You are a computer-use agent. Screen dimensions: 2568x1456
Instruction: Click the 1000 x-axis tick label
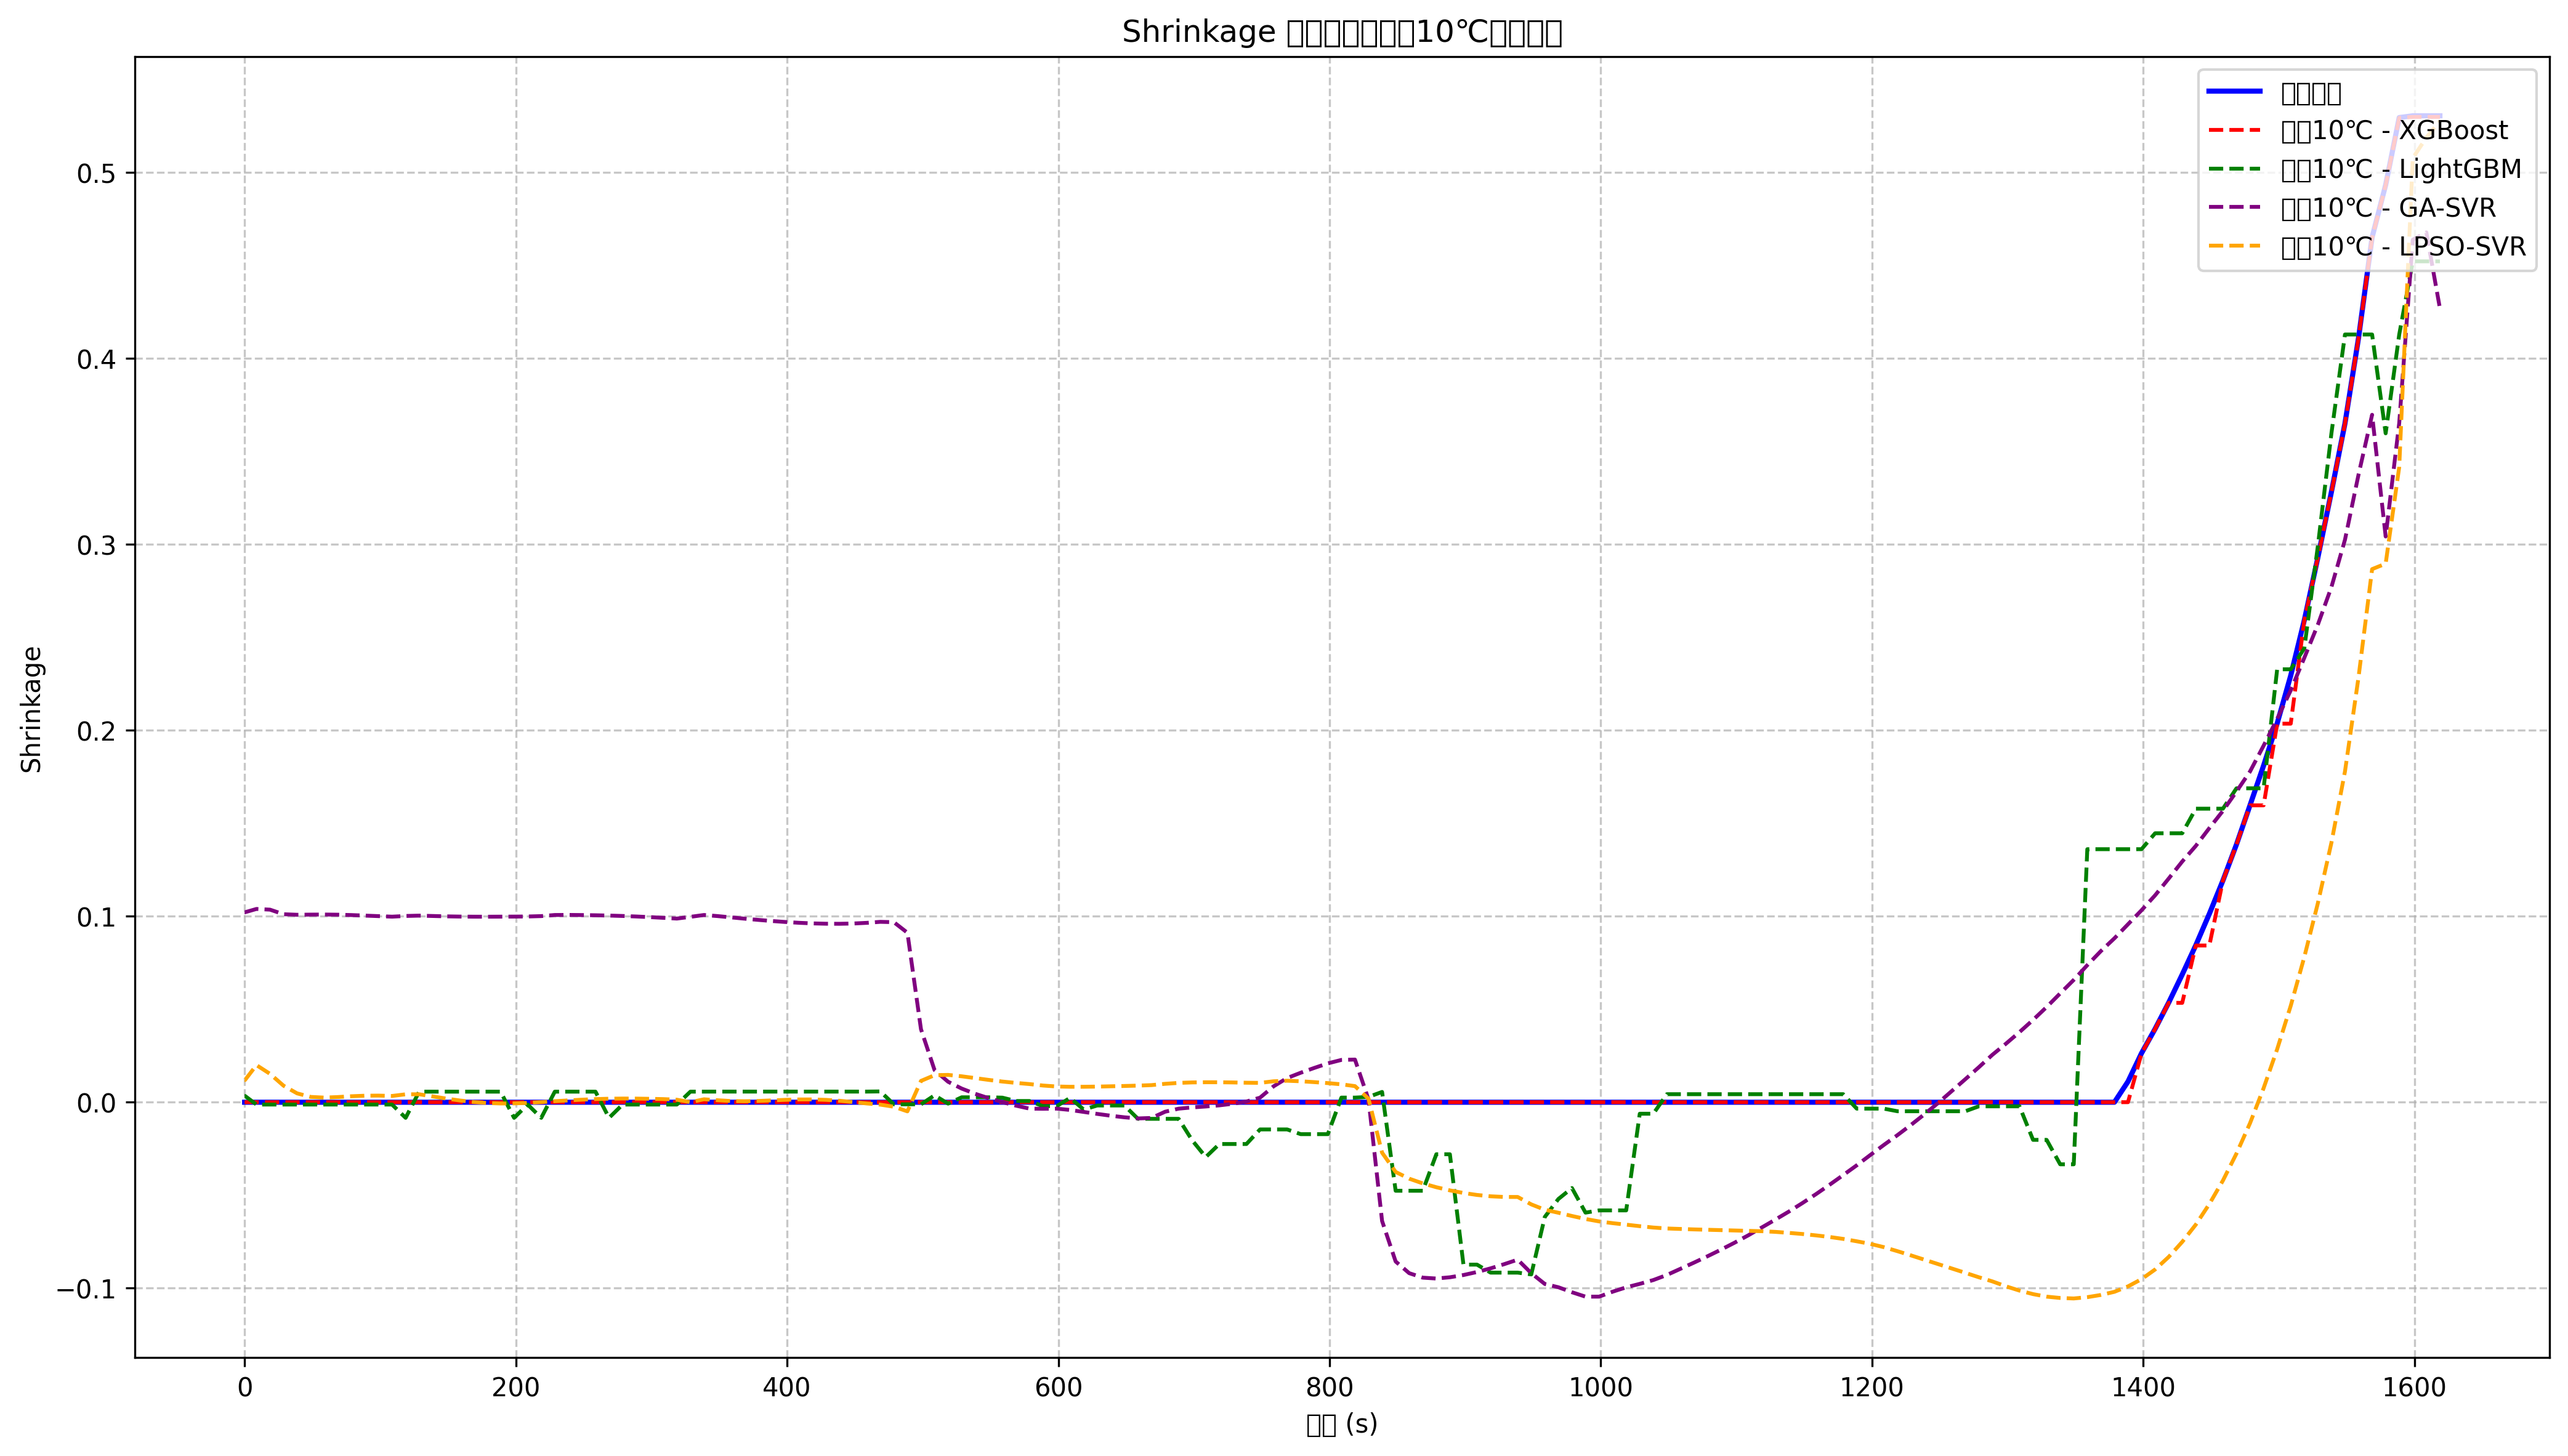(x=1600, y=1387)
